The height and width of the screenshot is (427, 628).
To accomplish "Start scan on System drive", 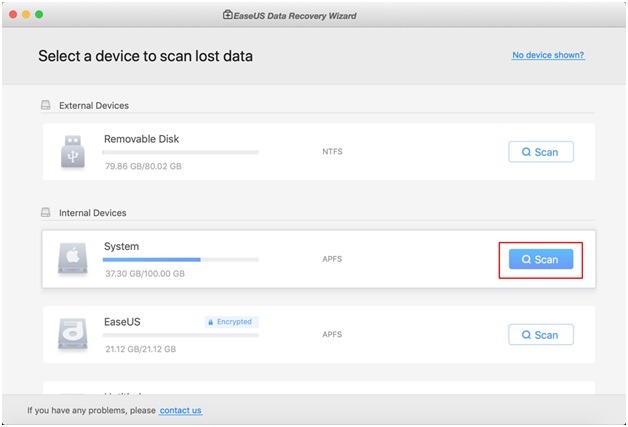I will (x=541, y=259).
